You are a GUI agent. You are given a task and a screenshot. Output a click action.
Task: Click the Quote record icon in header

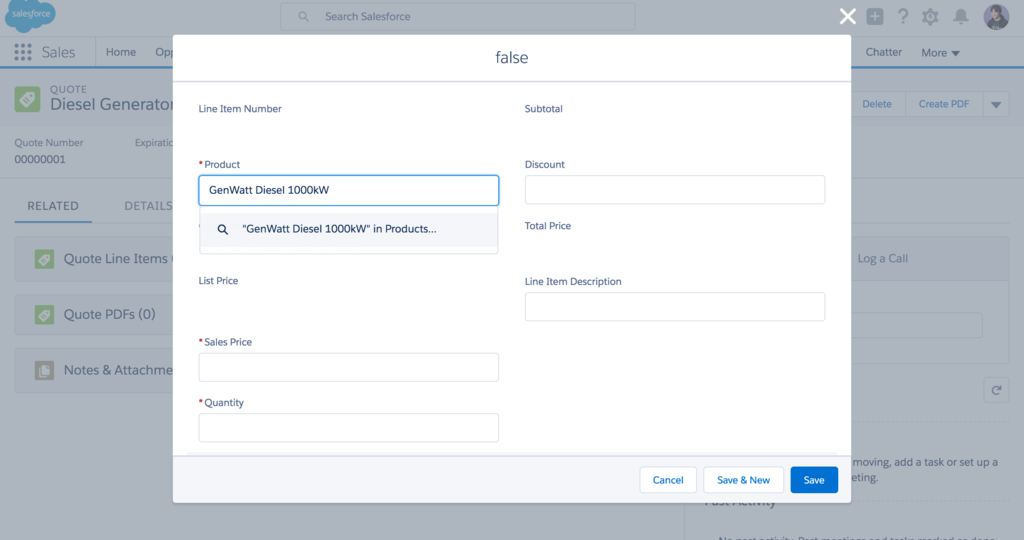tap(27, 99)
